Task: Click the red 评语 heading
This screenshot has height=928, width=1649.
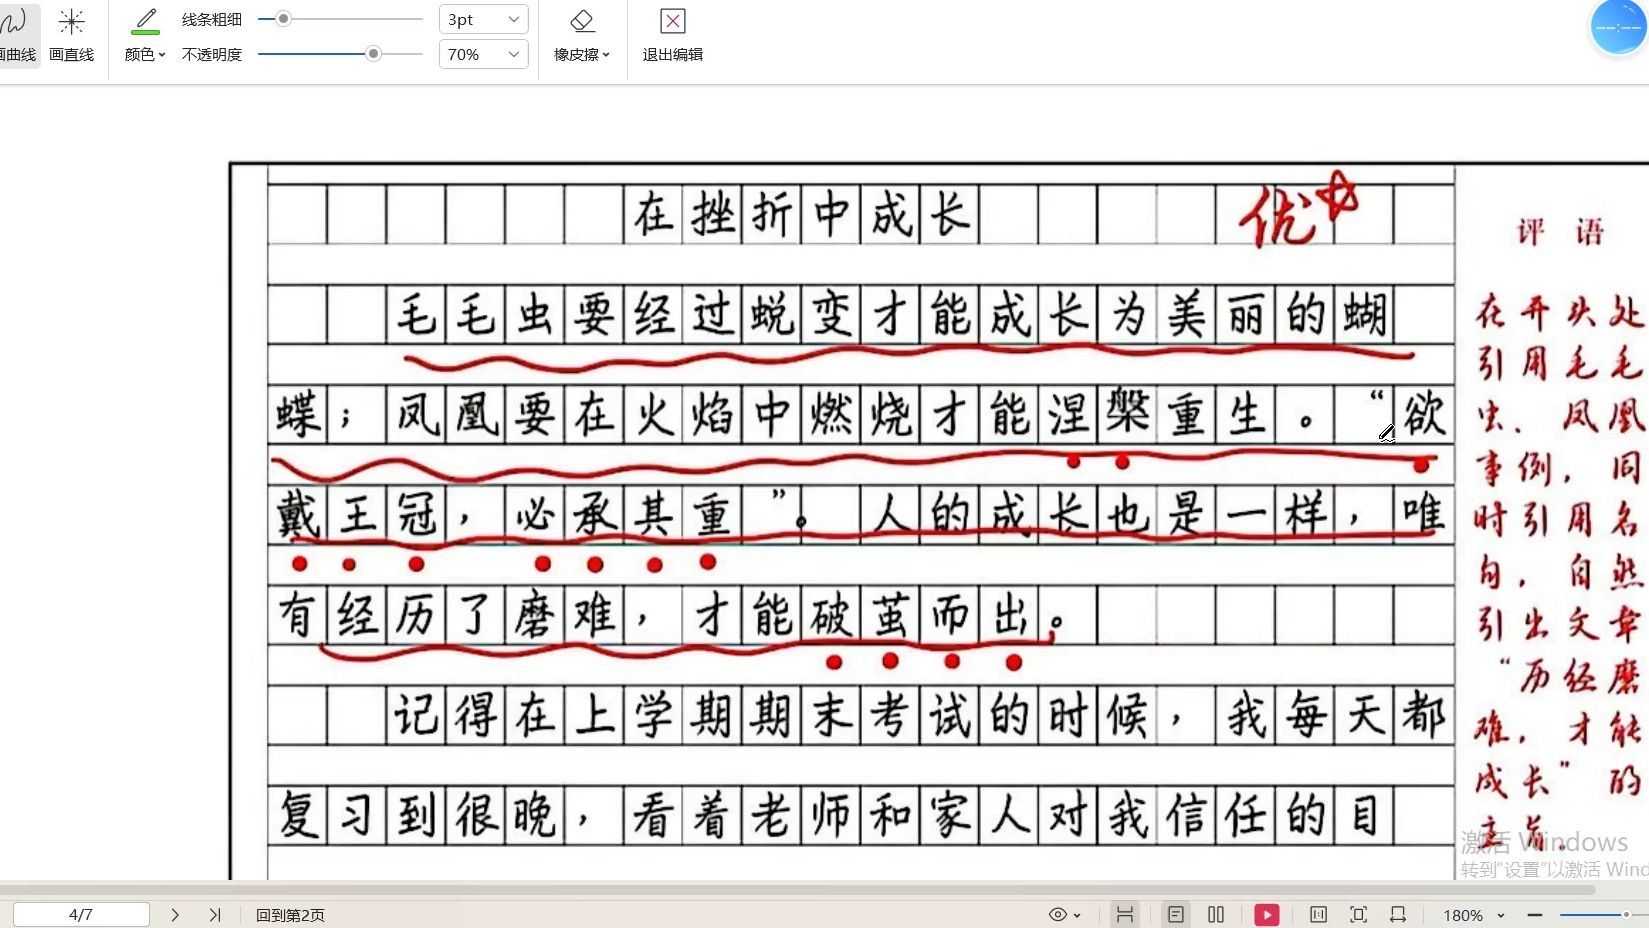Action: [1560, 233]
